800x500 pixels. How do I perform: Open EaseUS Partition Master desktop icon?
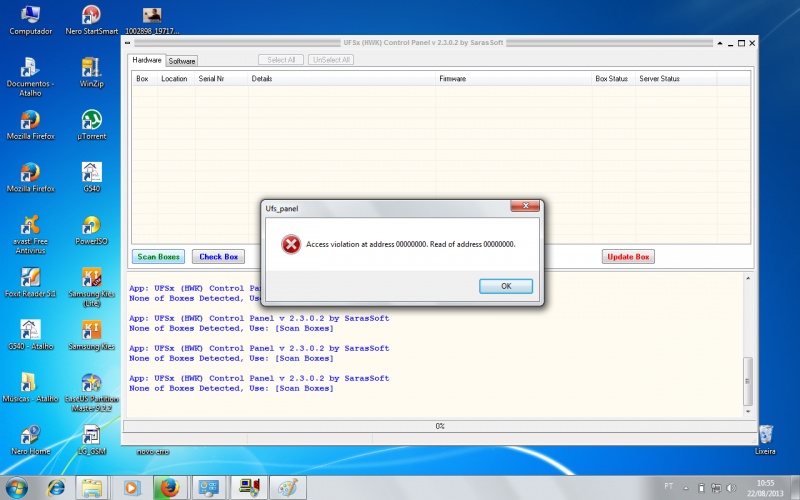pos(91,386)
